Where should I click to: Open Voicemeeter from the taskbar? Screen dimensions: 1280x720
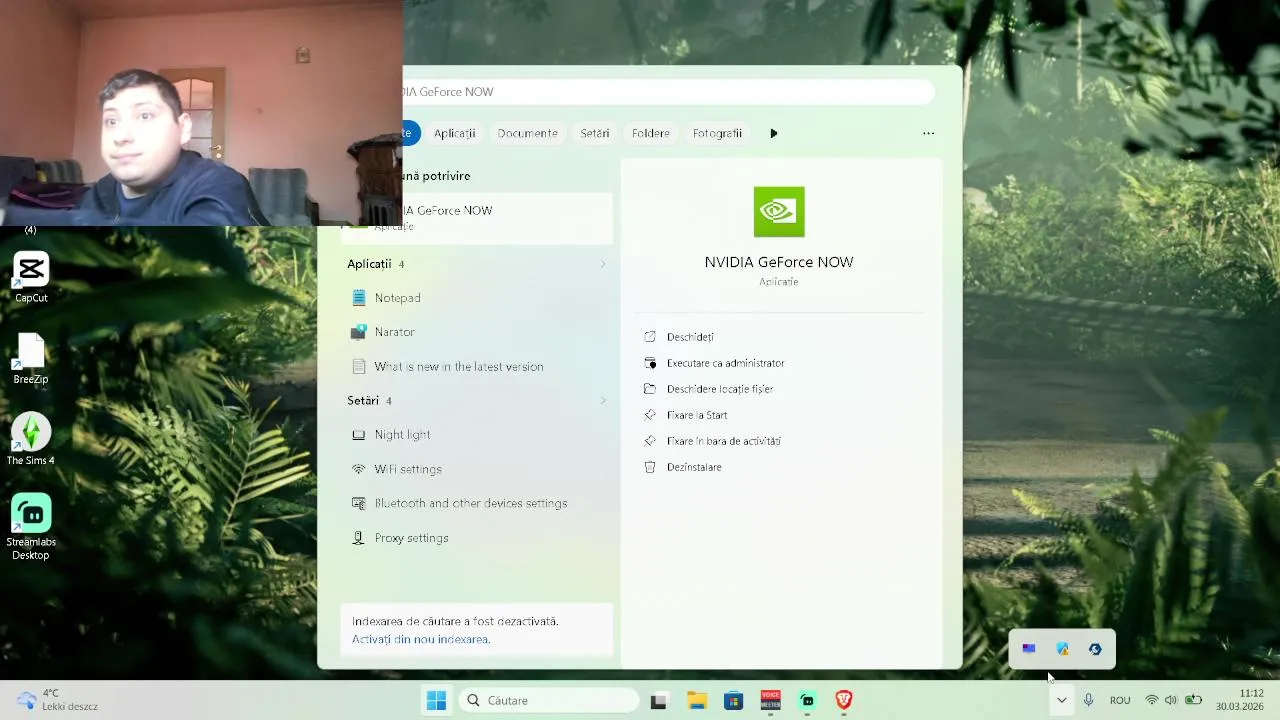point(770,701)
